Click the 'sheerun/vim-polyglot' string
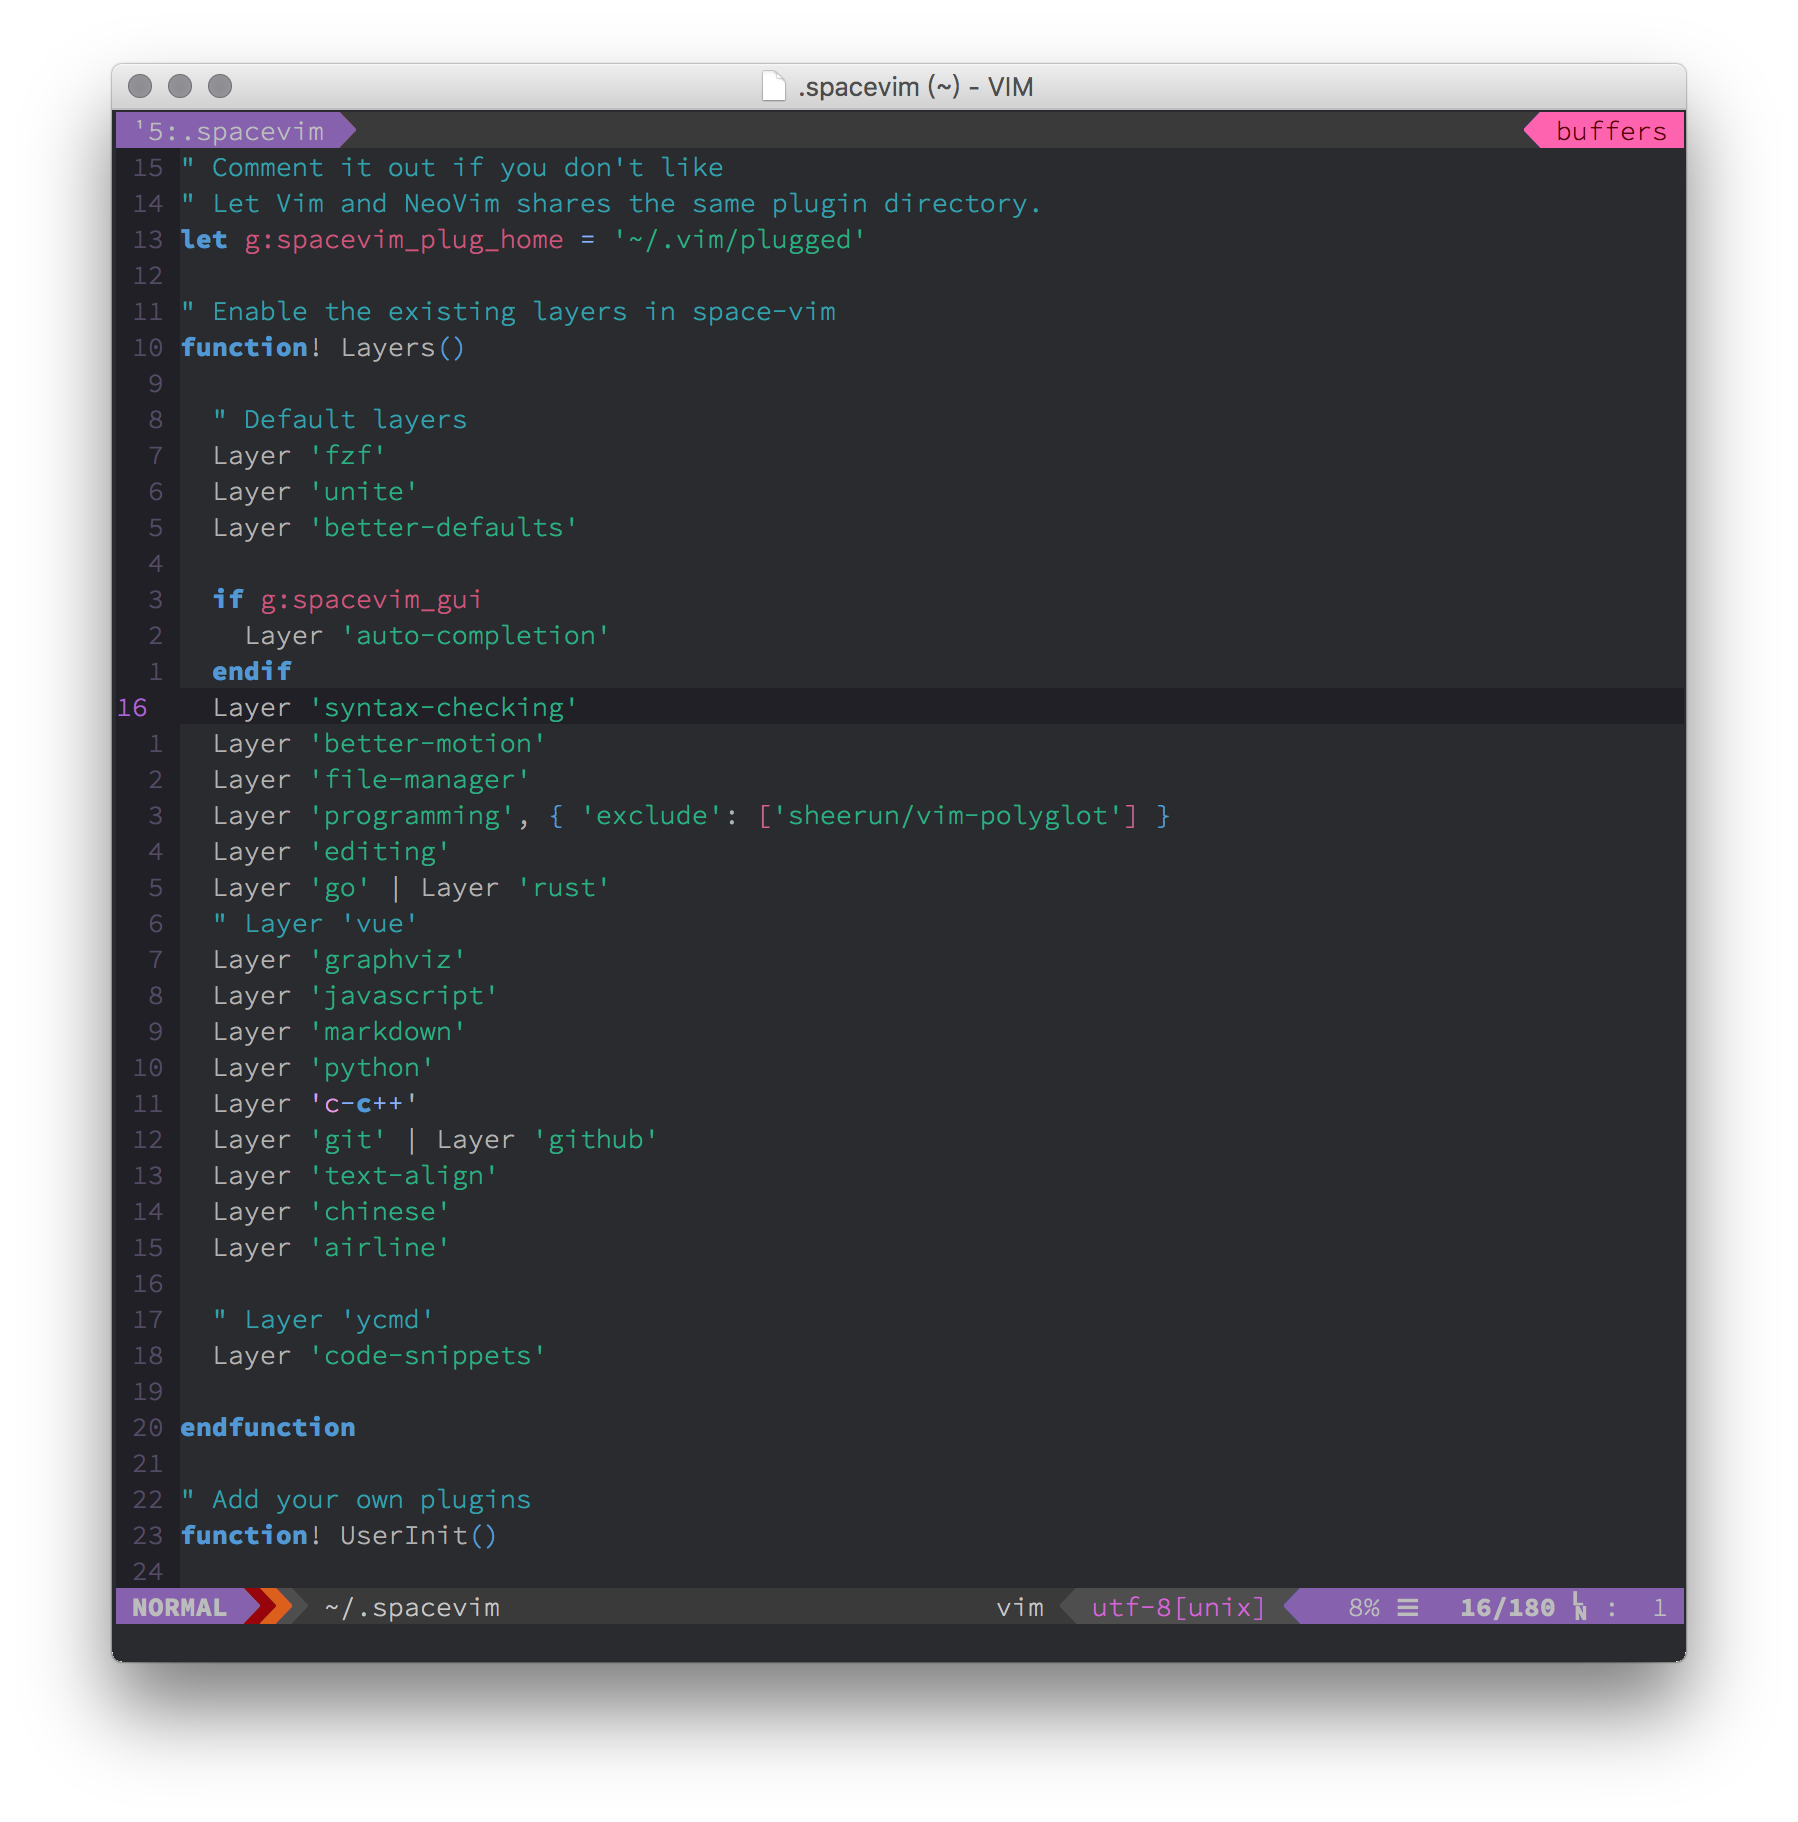 (948, 815)
